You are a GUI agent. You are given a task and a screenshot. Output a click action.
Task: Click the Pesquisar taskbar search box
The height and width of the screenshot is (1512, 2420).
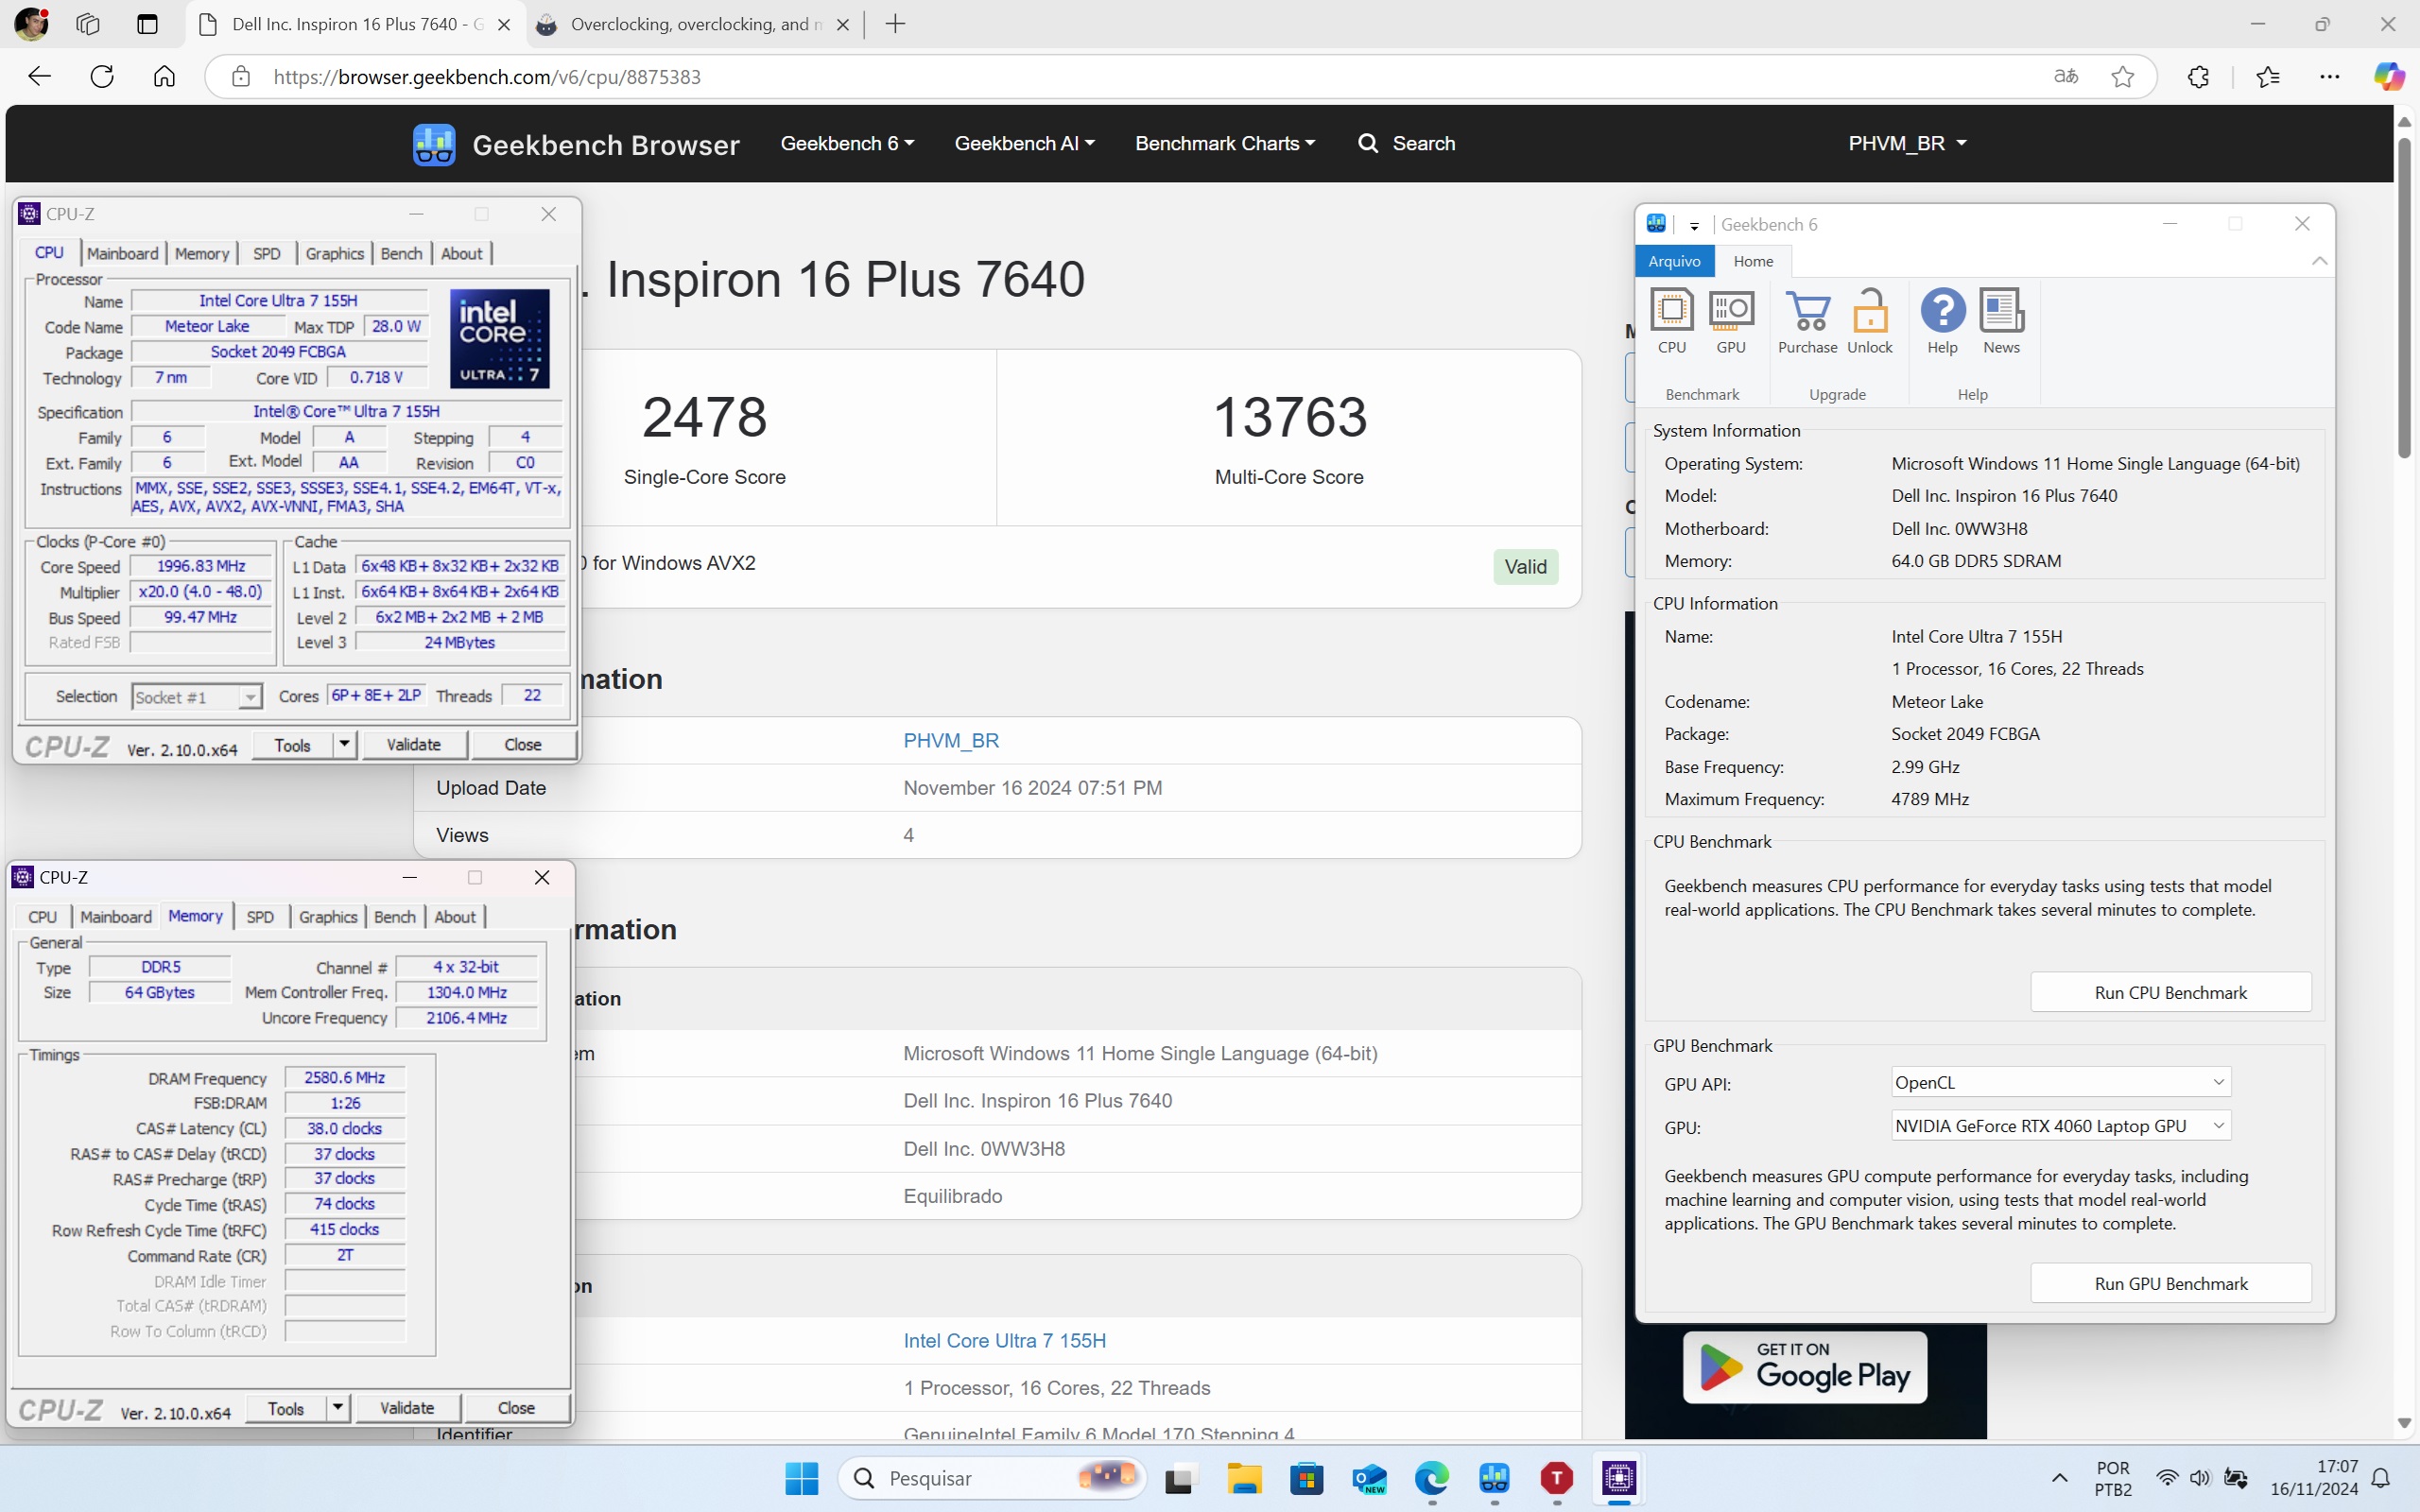click(991, 1478)
